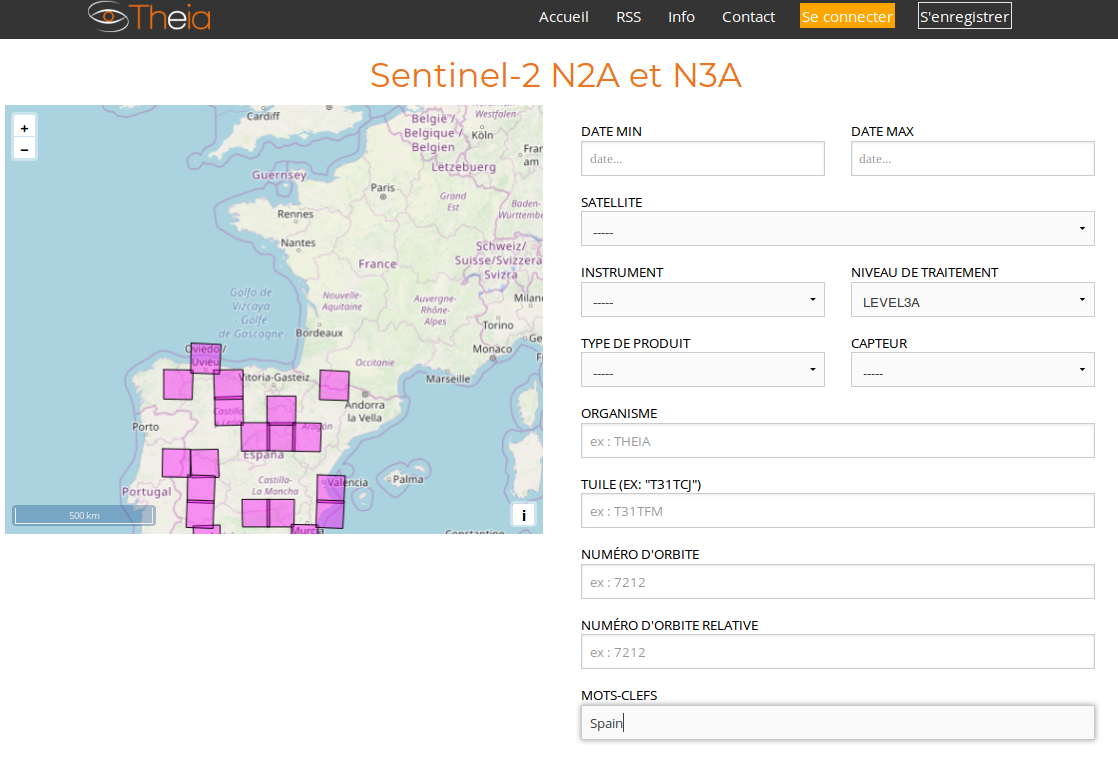Click Numéro d'orbite relative field

(x=837, y=652)
